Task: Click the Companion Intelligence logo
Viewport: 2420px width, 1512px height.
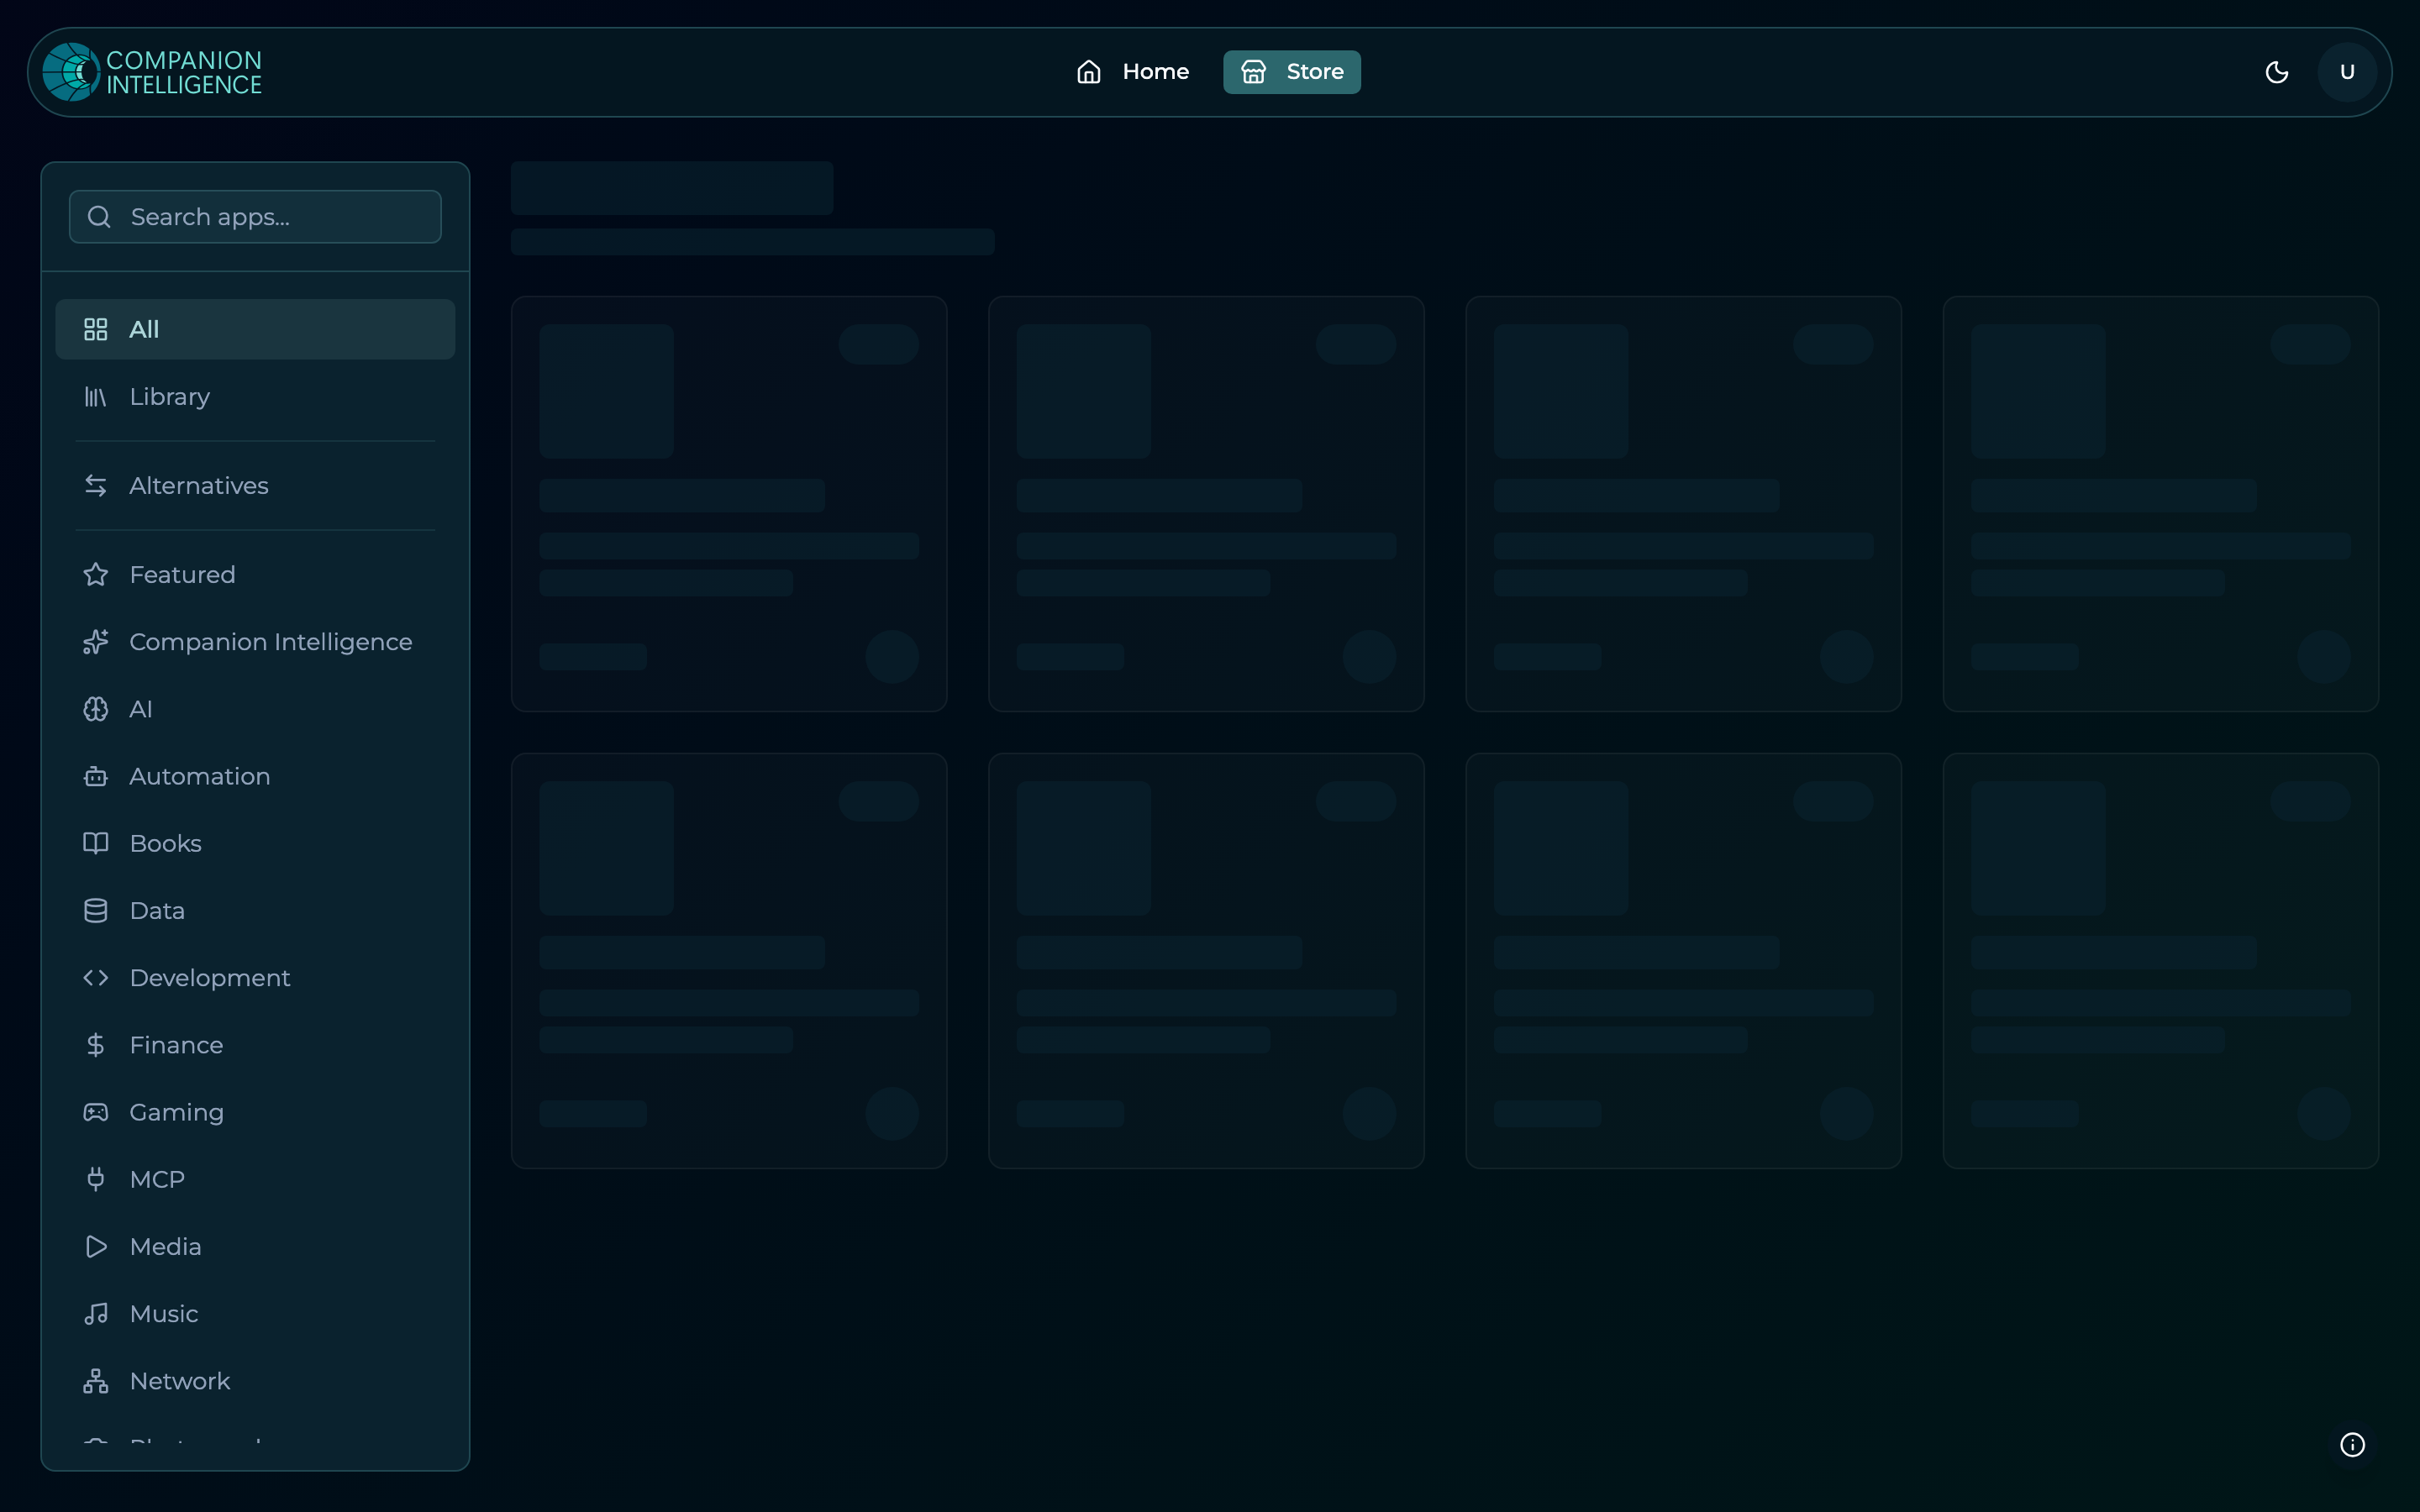Action: point(152,72)
